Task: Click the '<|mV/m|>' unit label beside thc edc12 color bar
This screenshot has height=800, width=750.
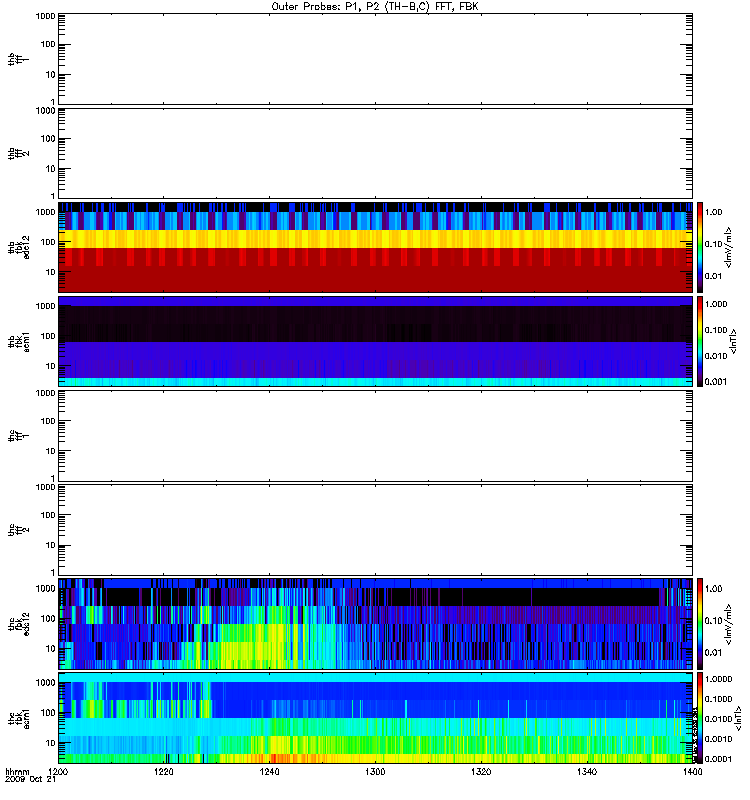Action: 729,624
